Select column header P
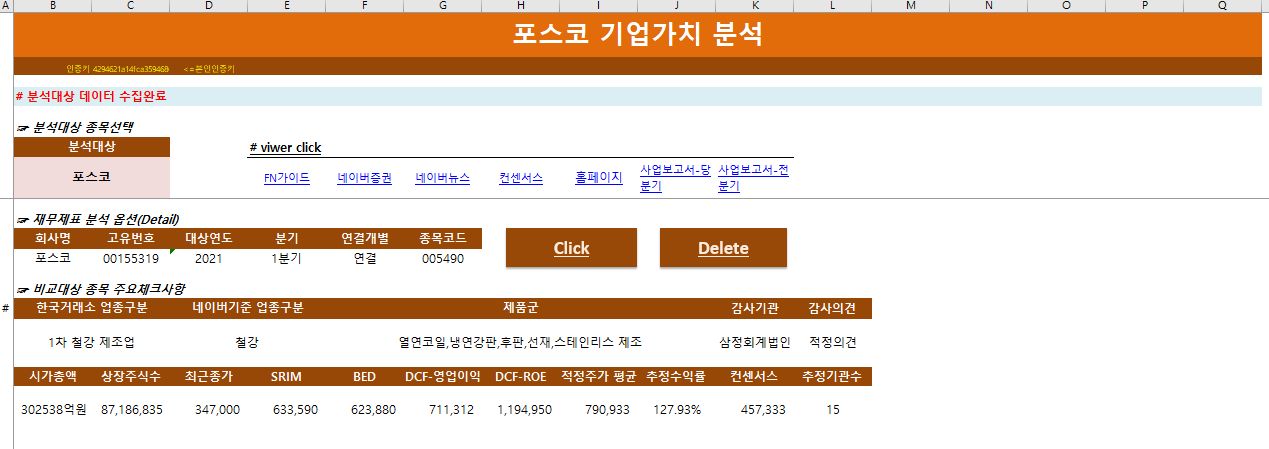Image resolution: width=1269 pixels, height=449 pixels. [1145, 6]
